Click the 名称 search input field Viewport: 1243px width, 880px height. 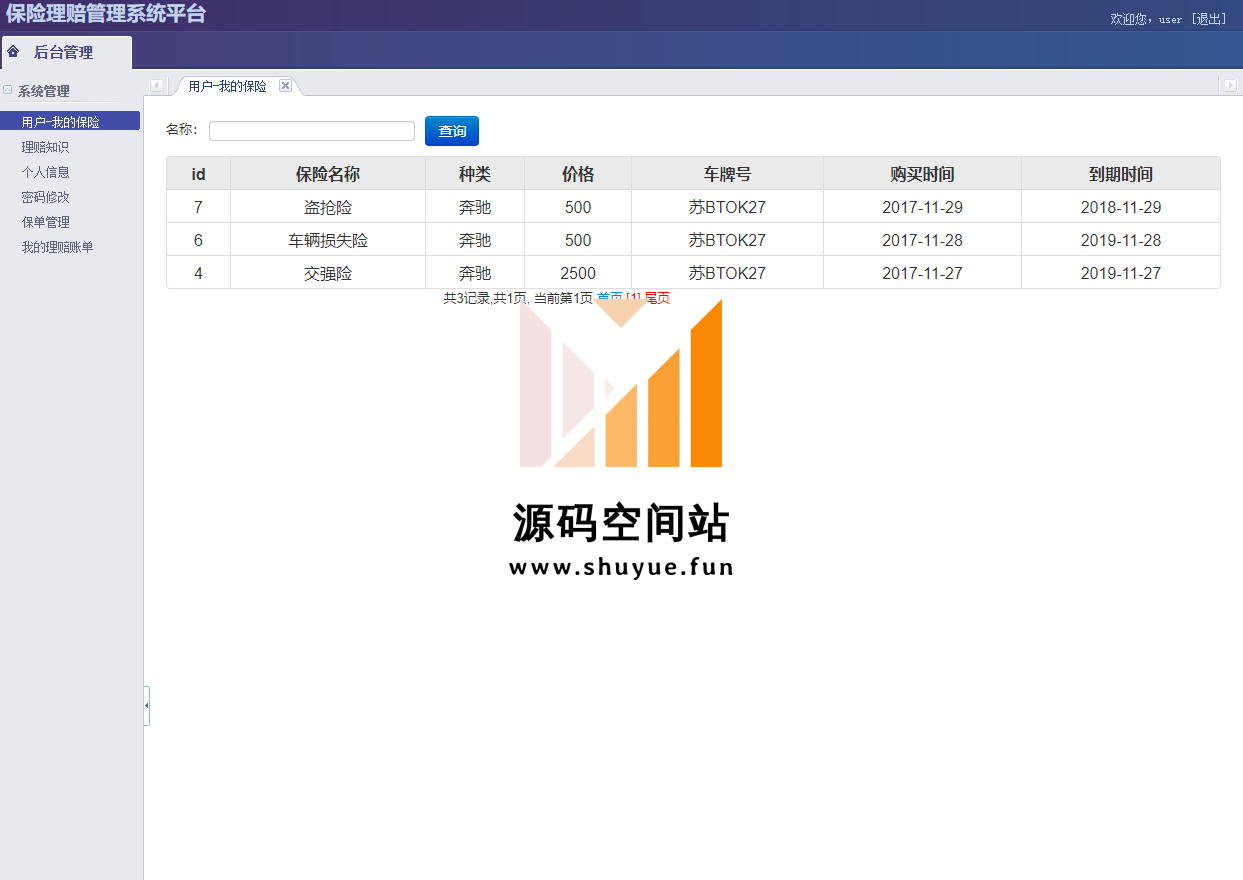tap(312, 131)
